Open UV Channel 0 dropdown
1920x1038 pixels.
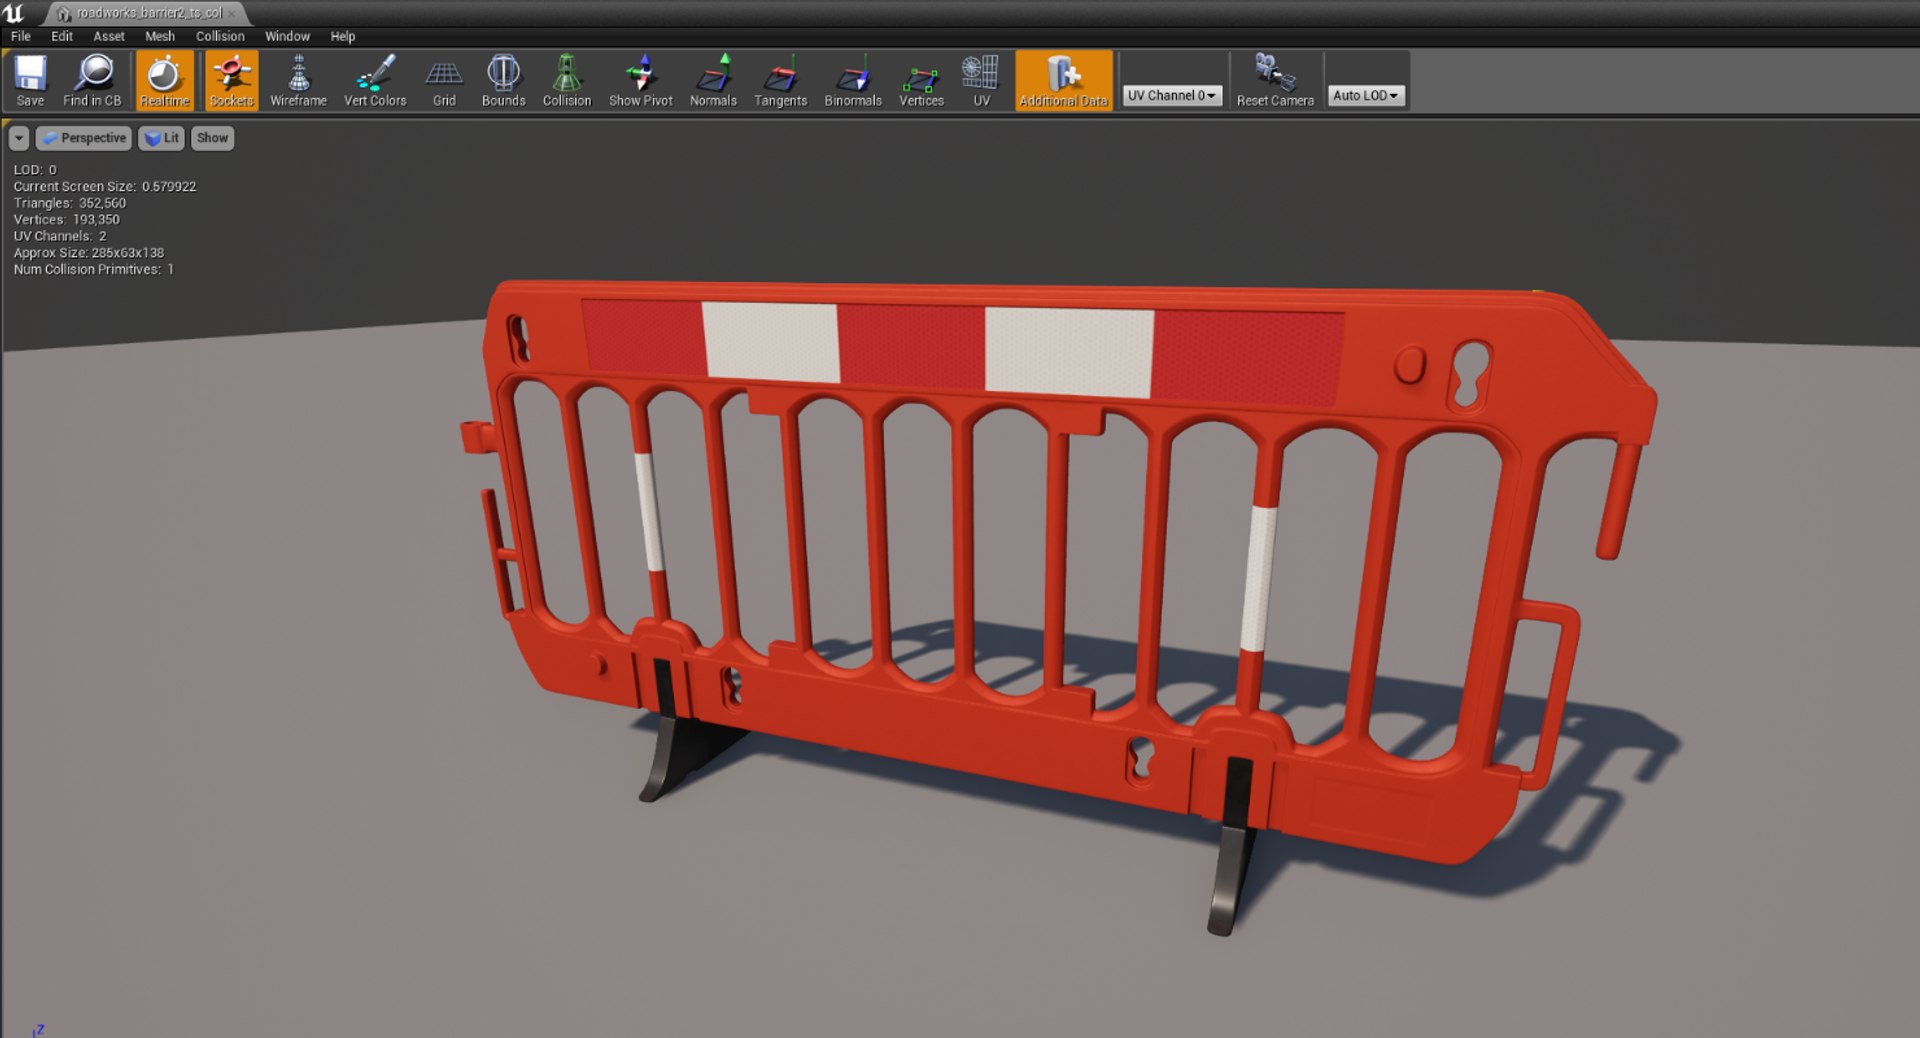(x=1172, y=95)
